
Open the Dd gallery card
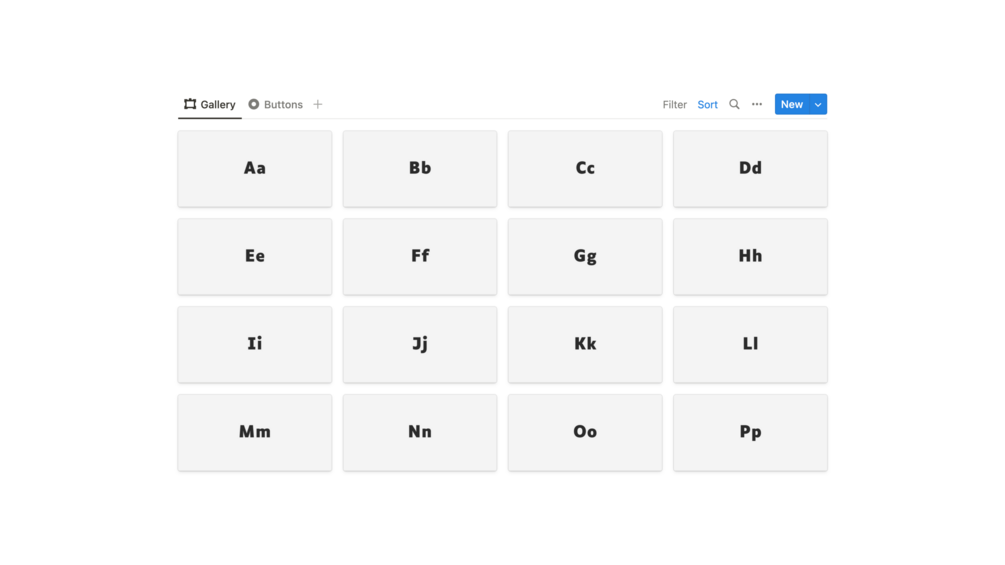pos(750,169)
